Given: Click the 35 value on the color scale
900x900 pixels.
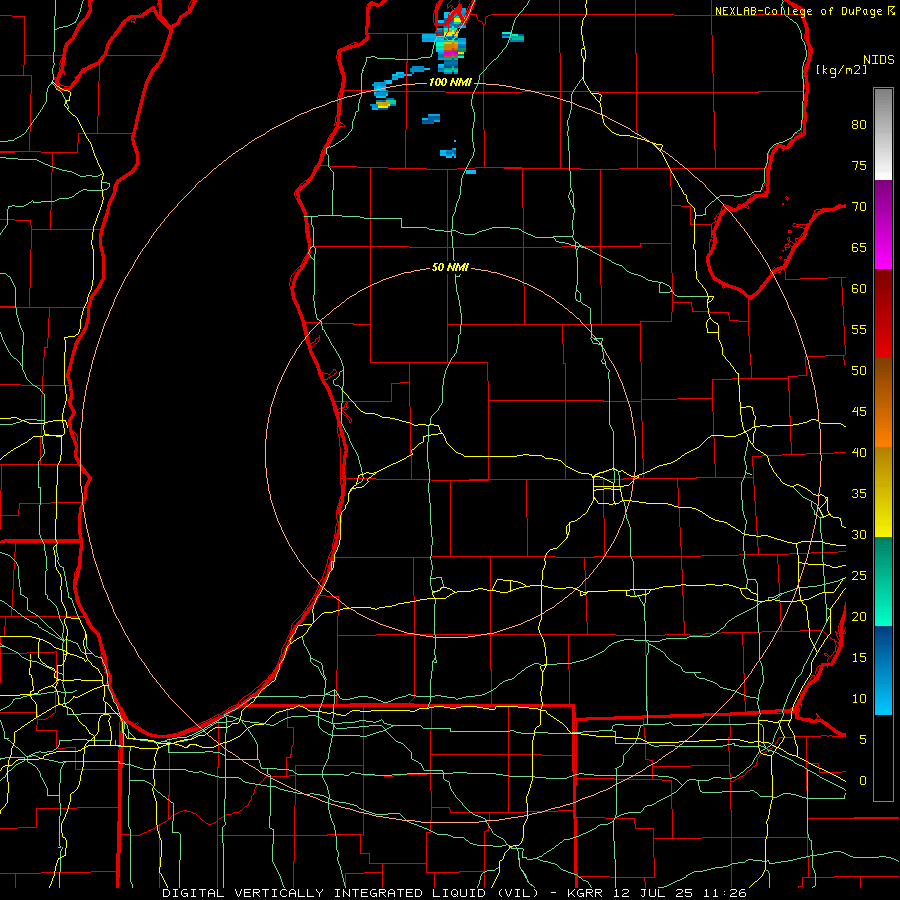Looking at the screenshot, I should click(x=859, y=494).
